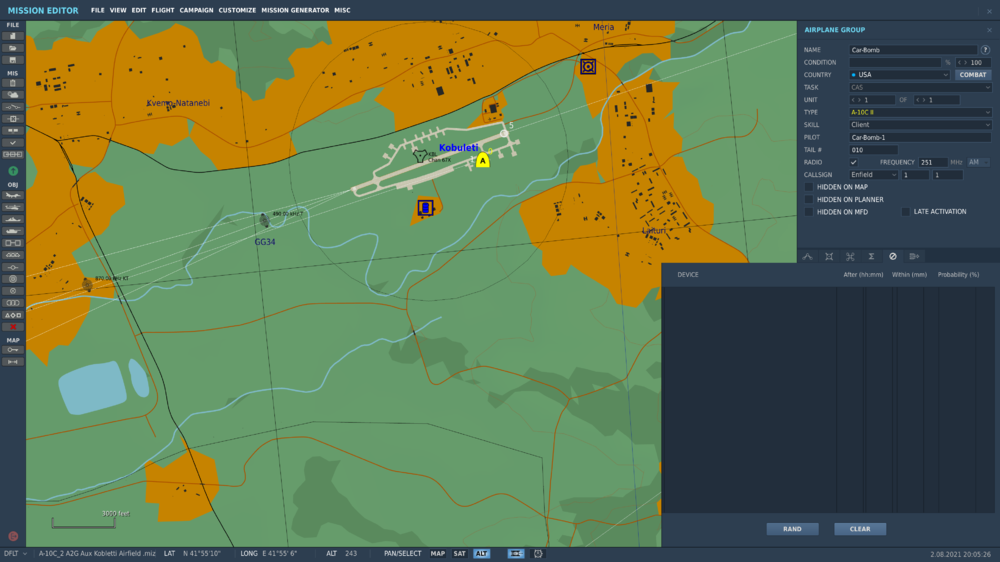This screenshot has height=562, width=1000.
Task: Adjust the UNIT number stepper
Action: (x=872, y=100)
